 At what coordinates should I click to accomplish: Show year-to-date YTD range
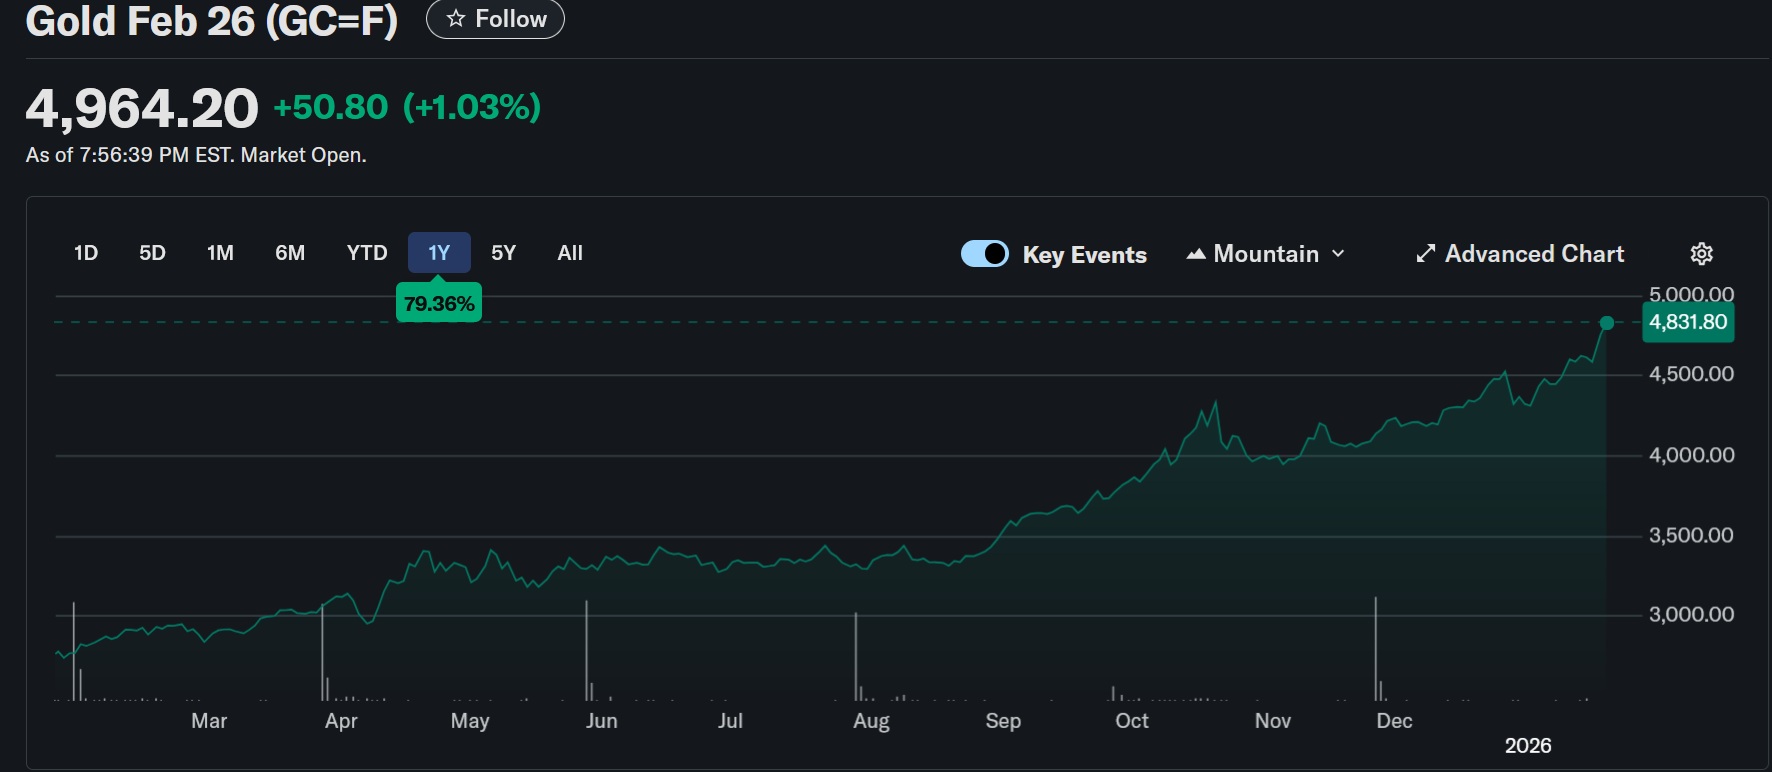(367, 253)
